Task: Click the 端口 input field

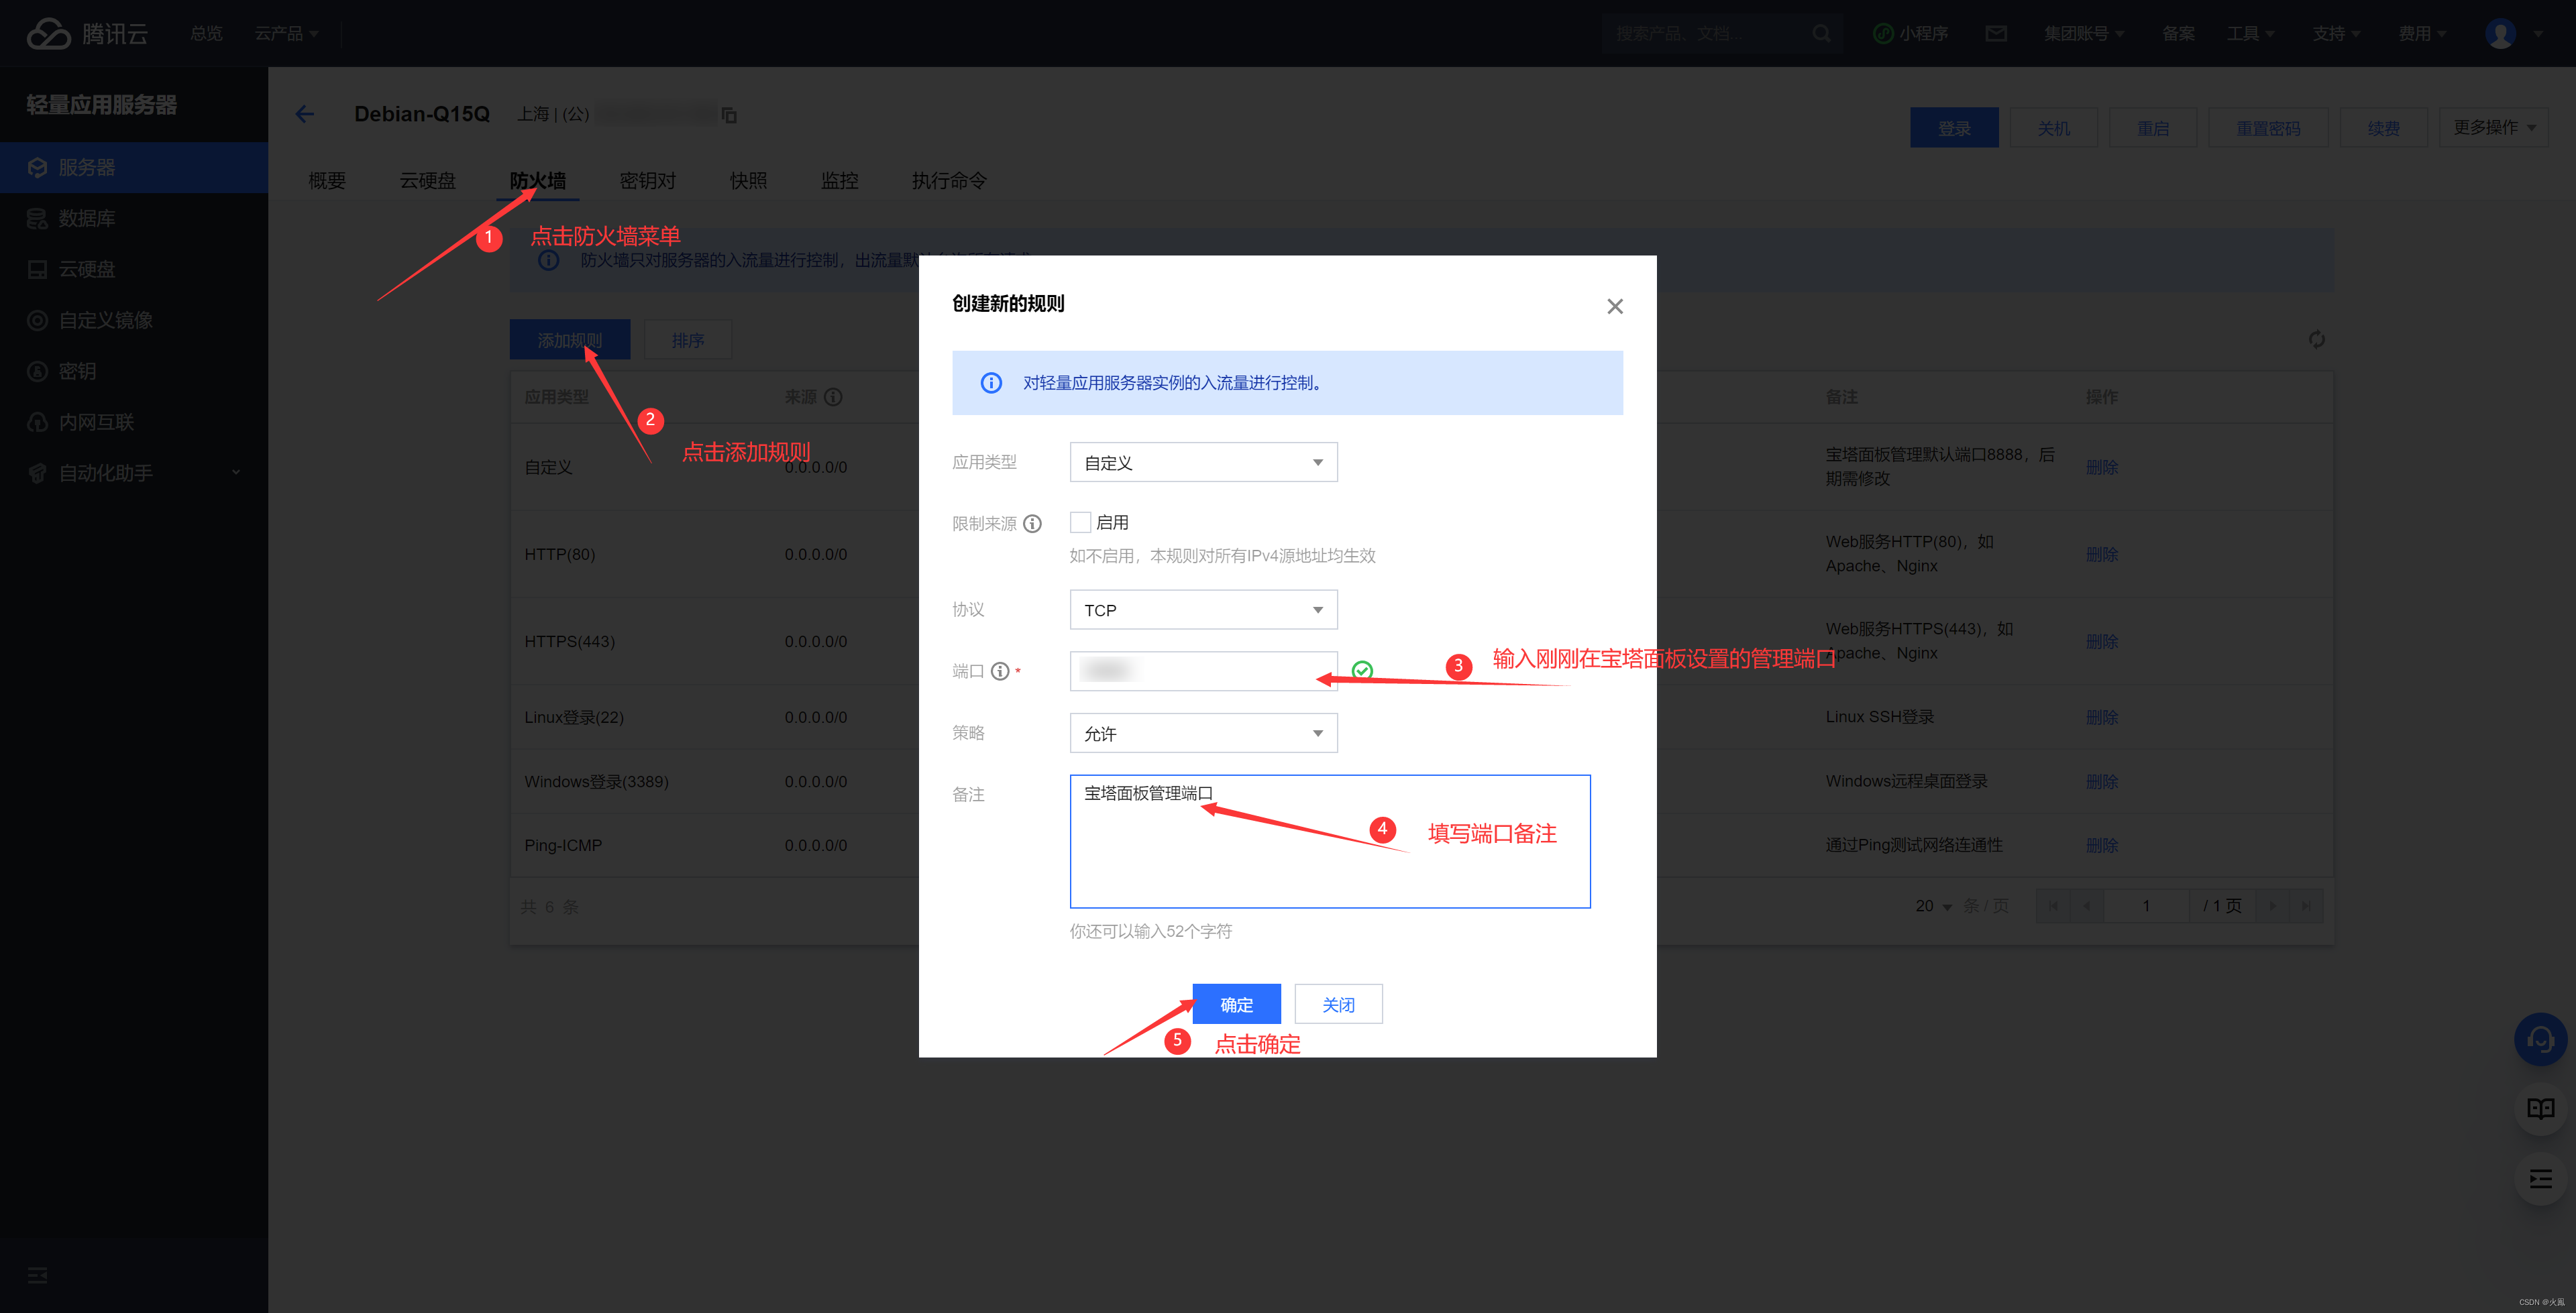Action: click(x=1203, y=671)
